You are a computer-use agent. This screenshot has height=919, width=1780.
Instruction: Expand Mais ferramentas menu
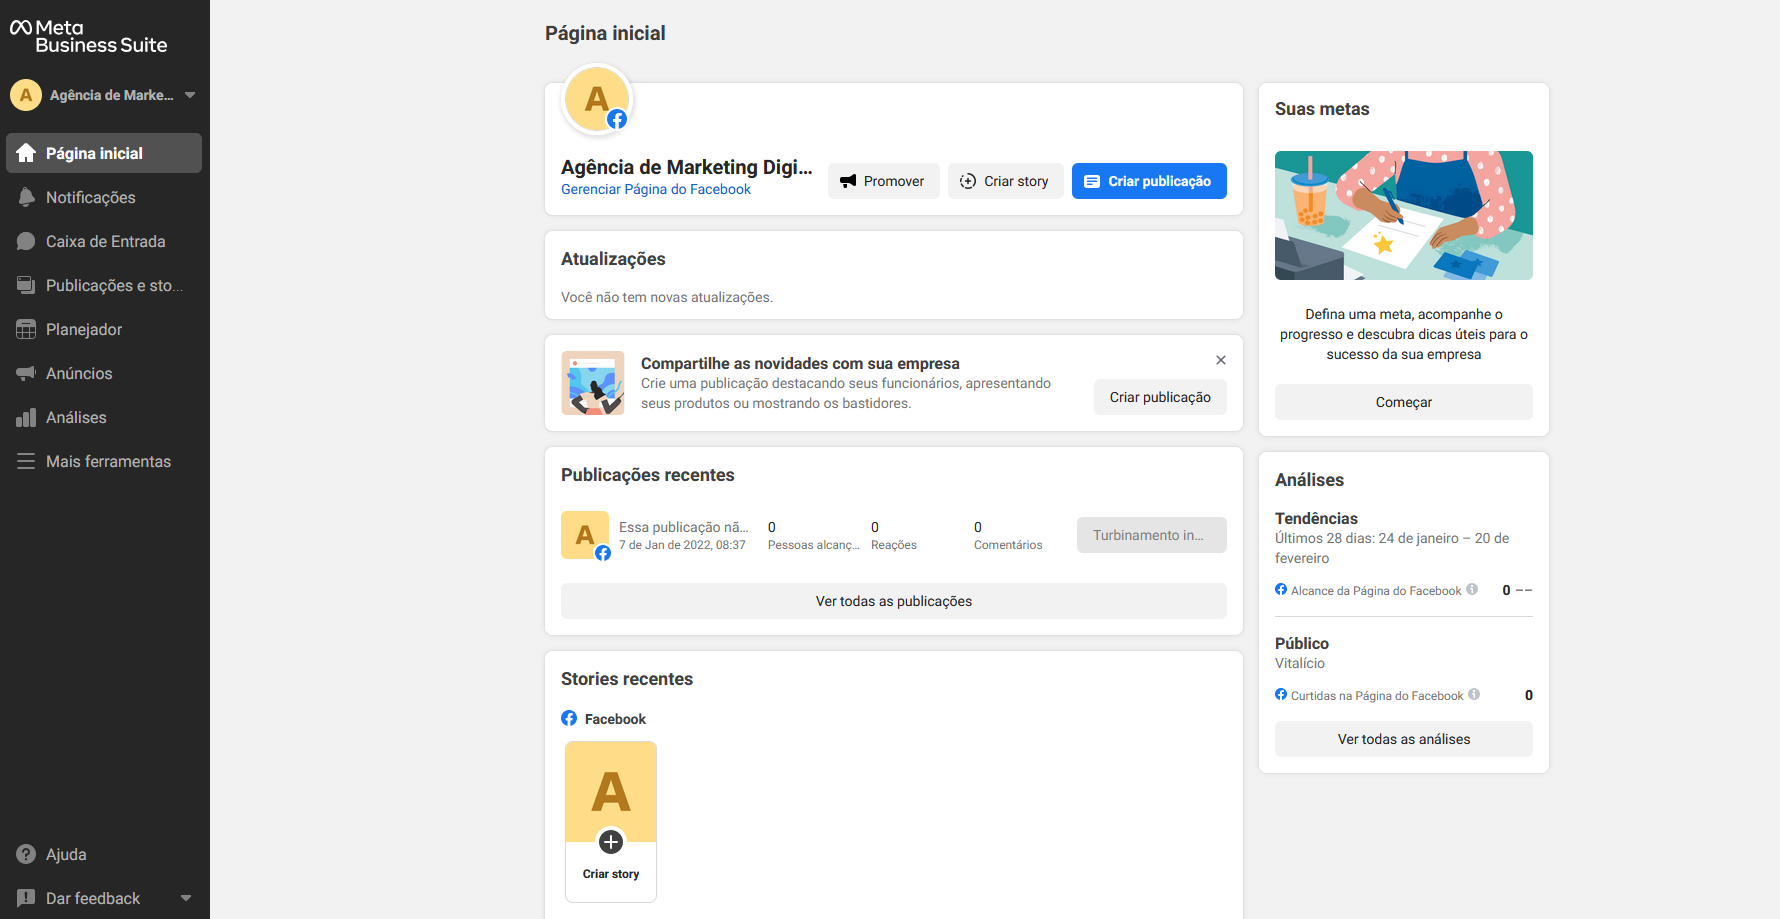coord(107,462)
